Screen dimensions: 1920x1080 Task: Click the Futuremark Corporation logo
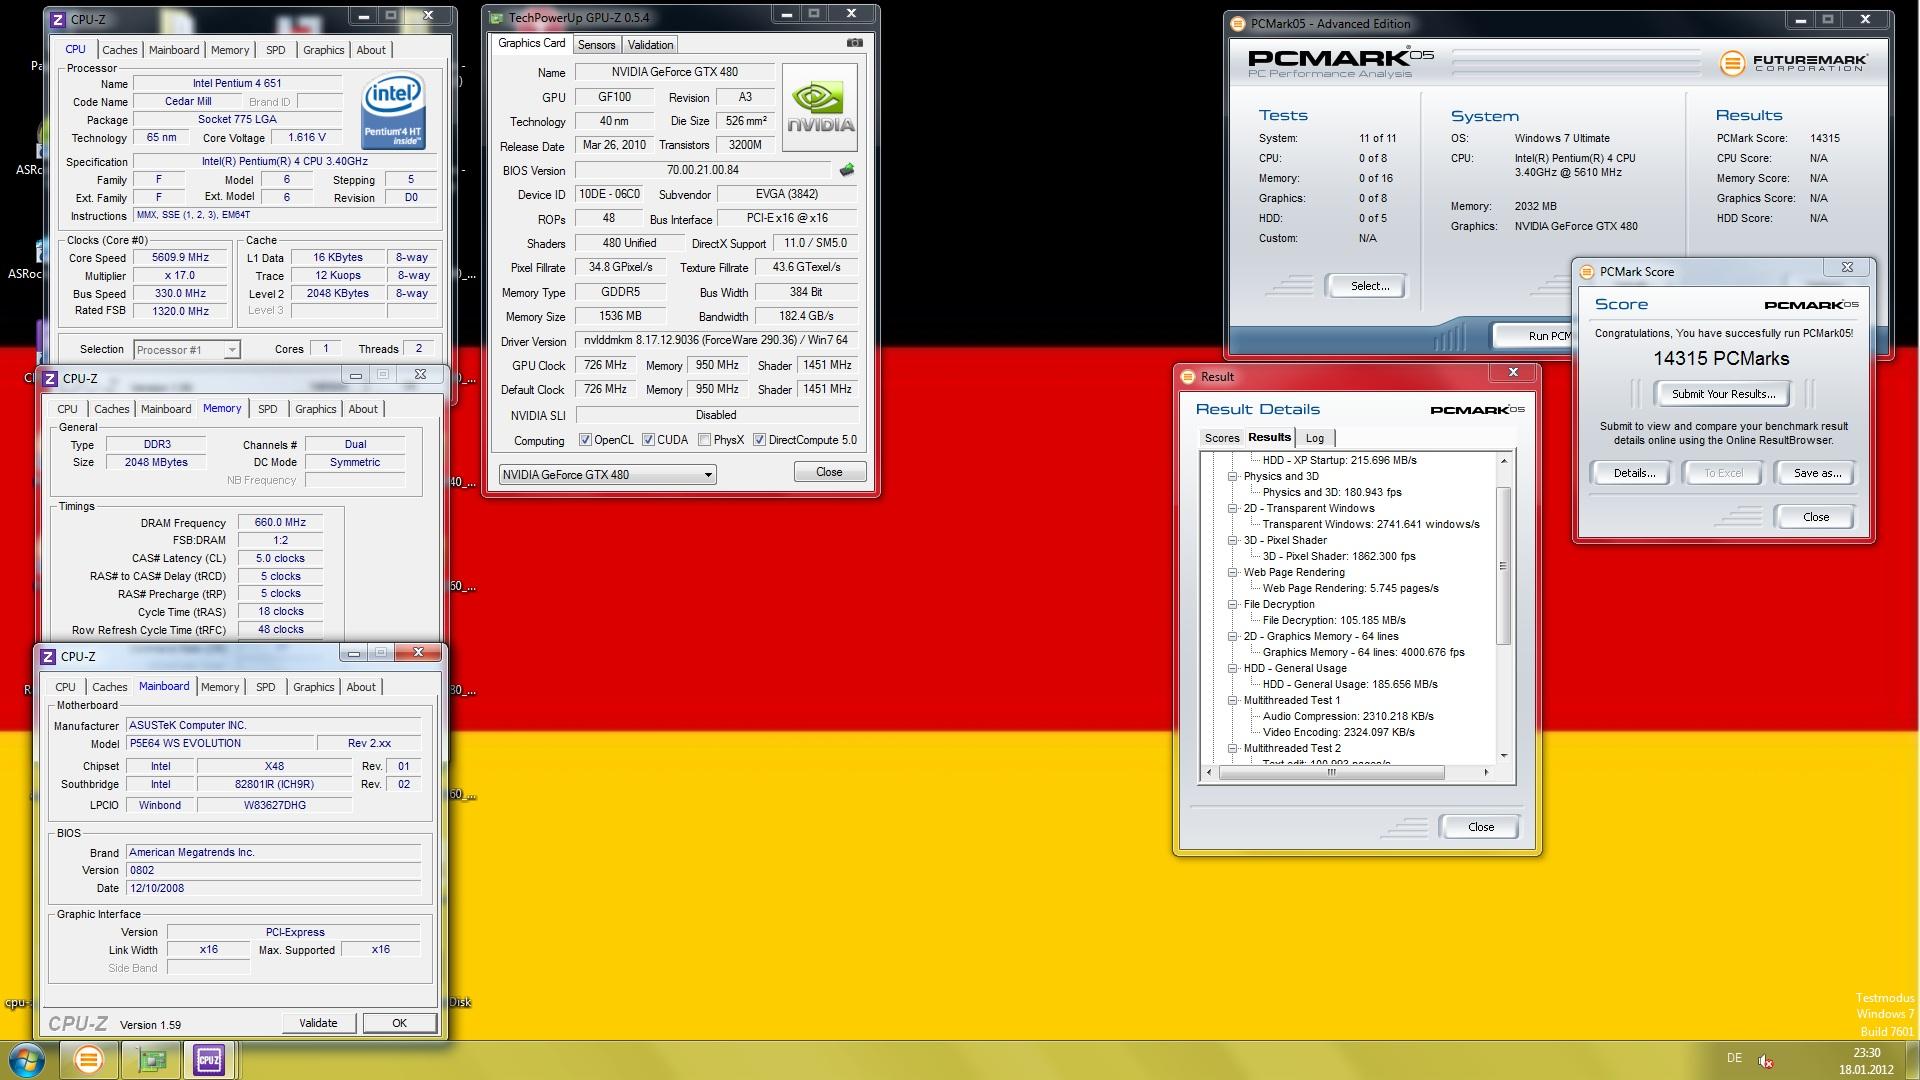pyautogui.click(x=1793, y=63)
